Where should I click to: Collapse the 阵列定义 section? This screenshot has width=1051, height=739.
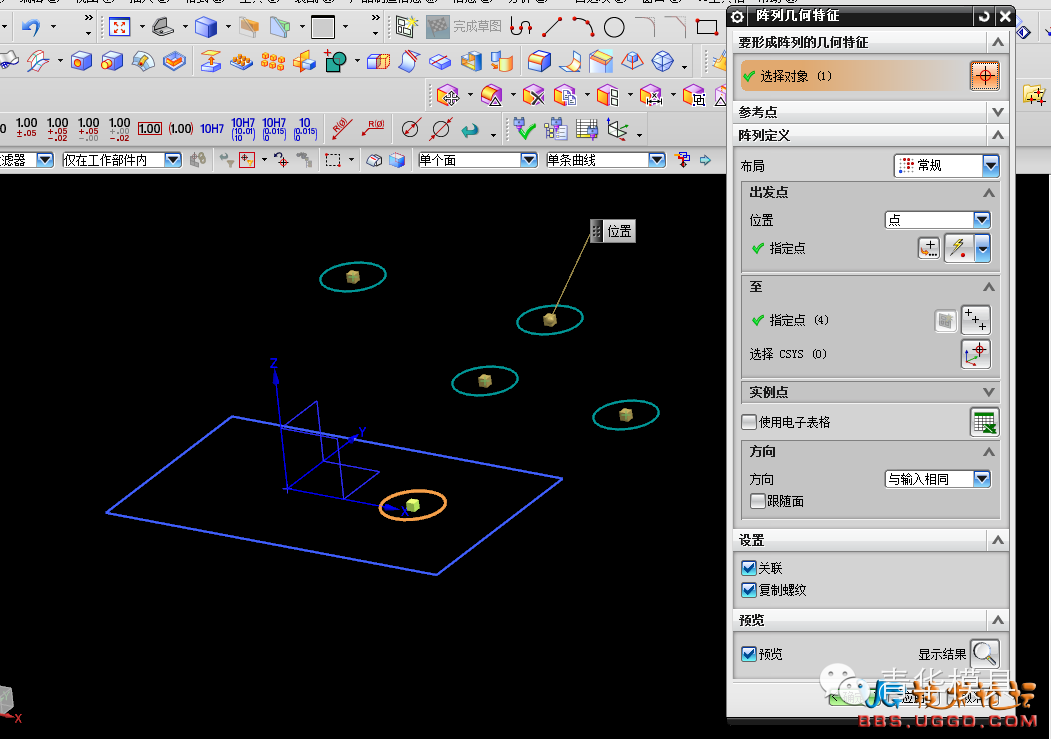point(997,135)
